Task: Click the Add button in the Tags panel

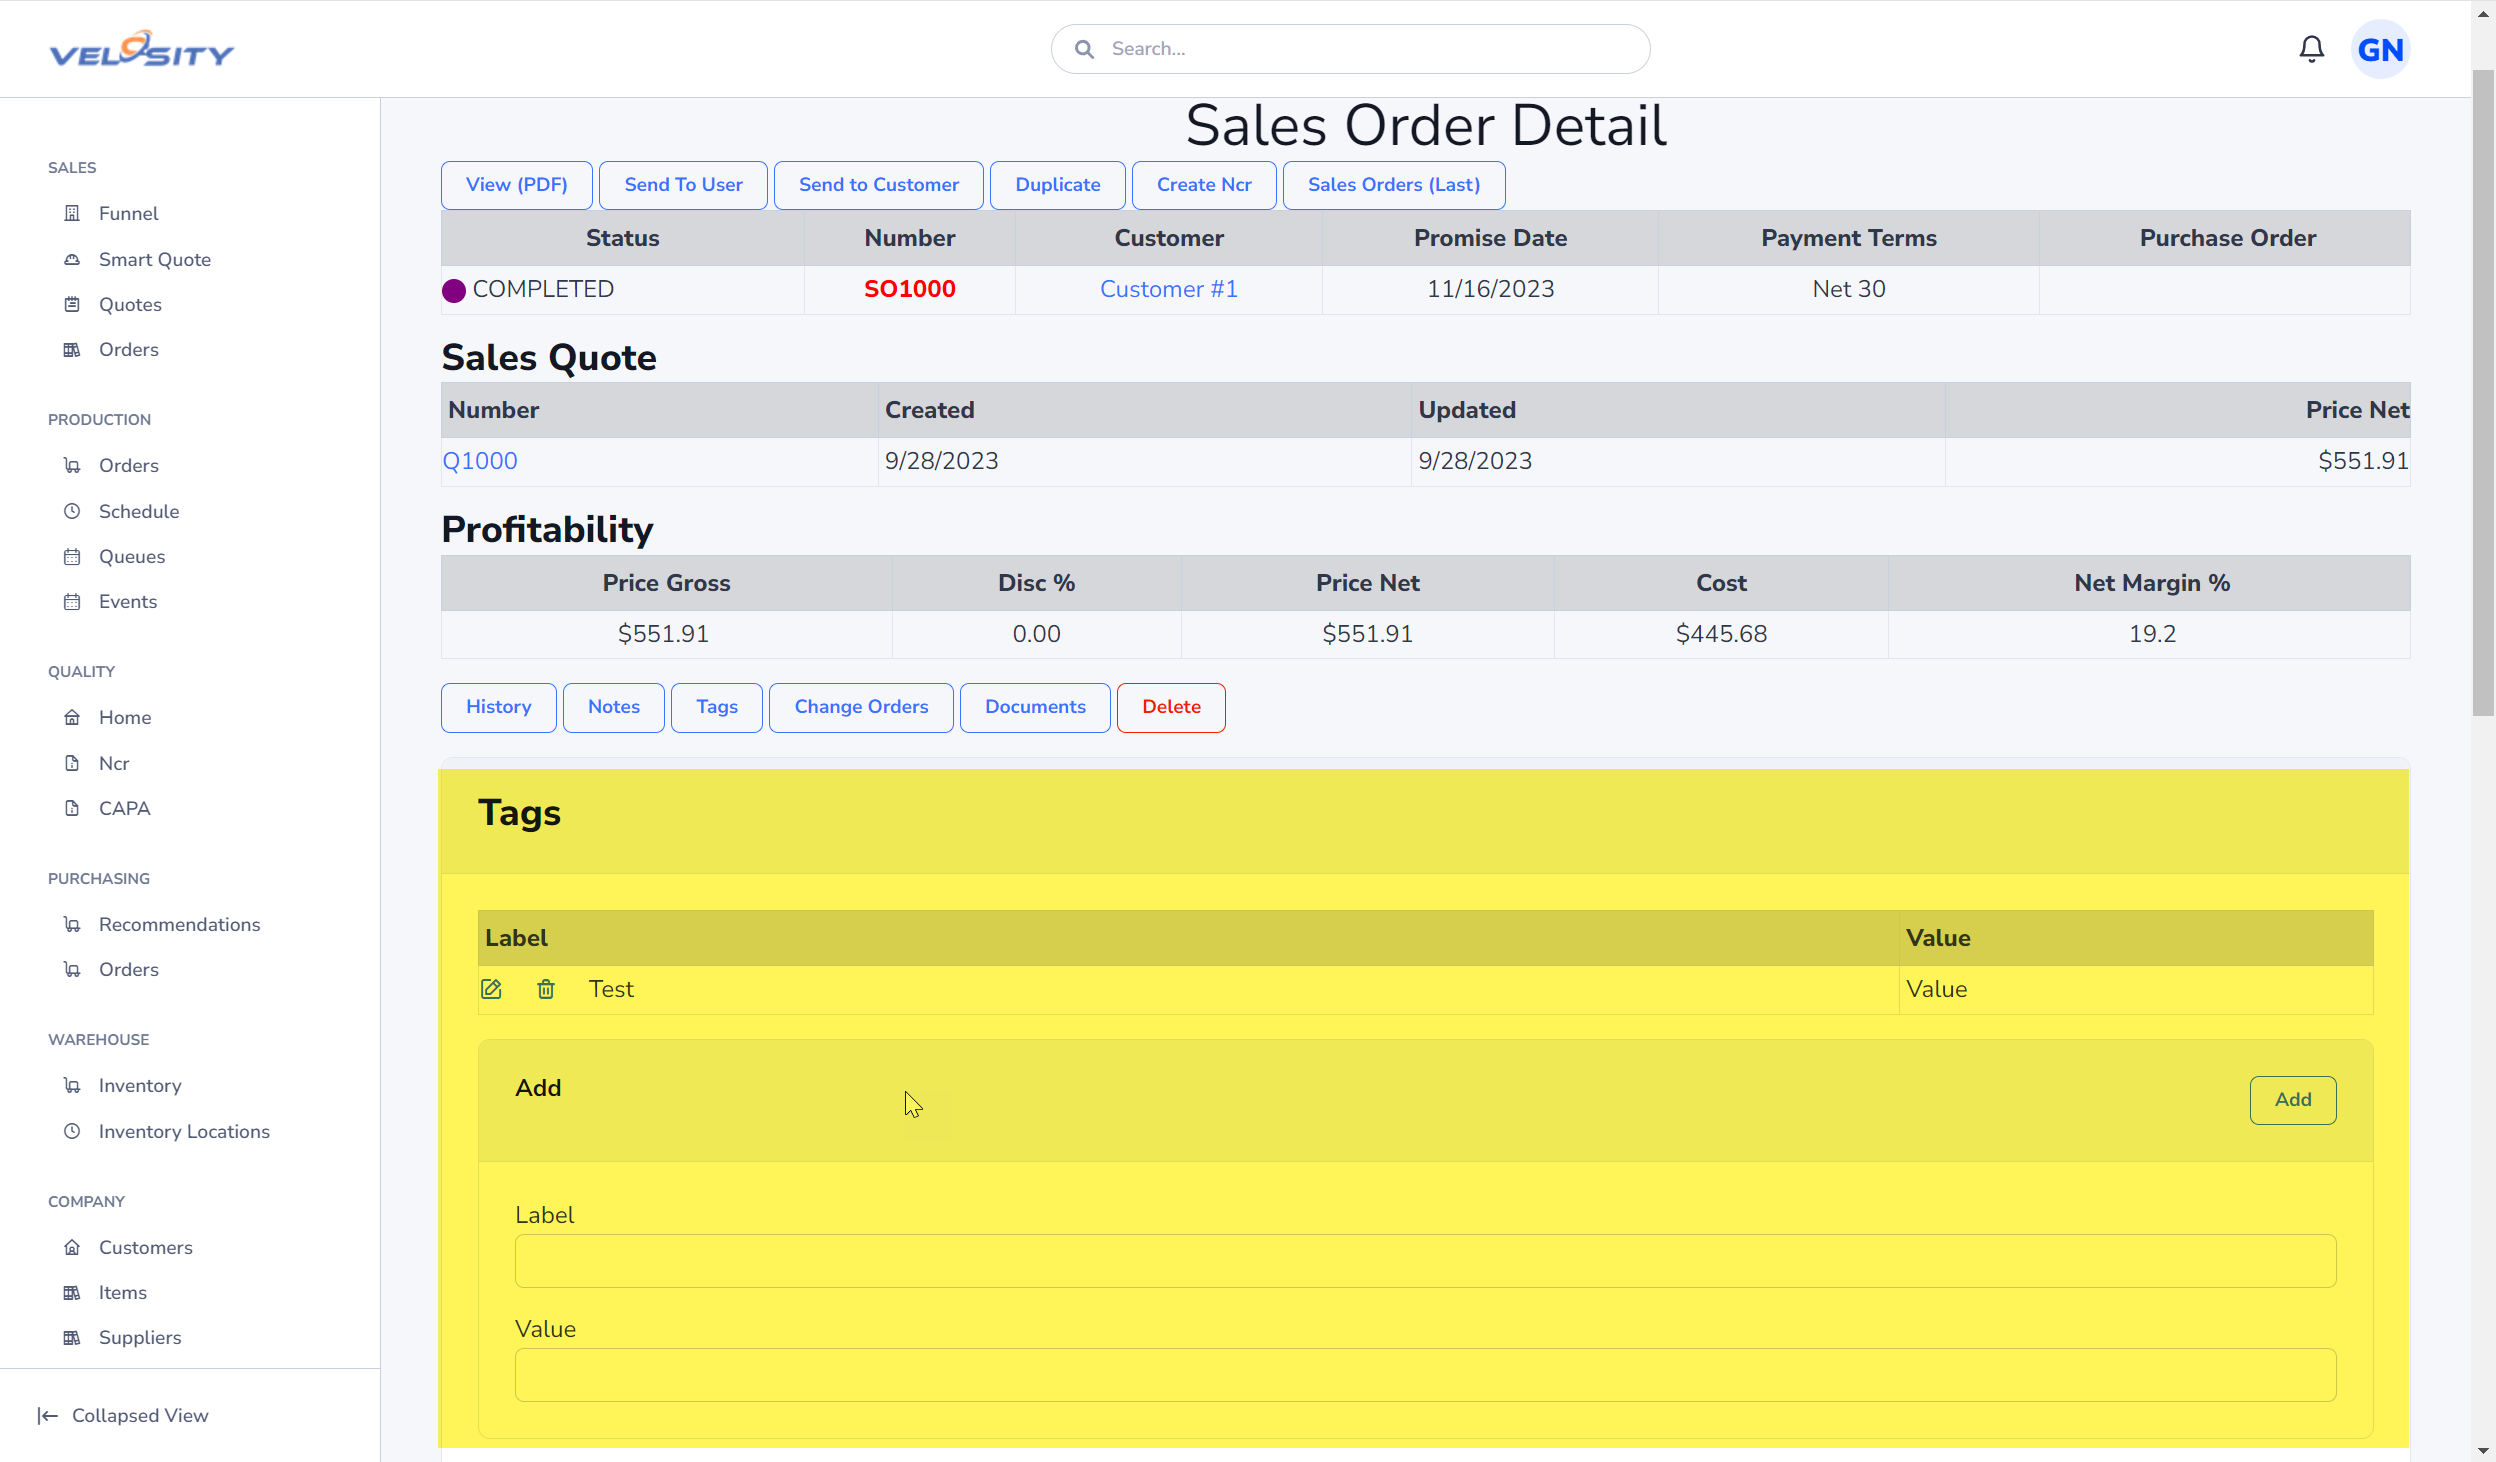Action: point(2292,1100)
